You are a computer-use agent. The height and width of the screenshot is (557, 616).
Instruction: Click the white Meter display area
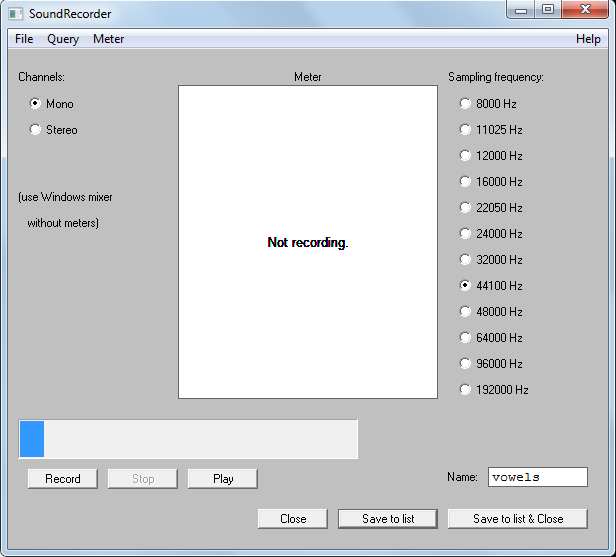pos(308,242)
